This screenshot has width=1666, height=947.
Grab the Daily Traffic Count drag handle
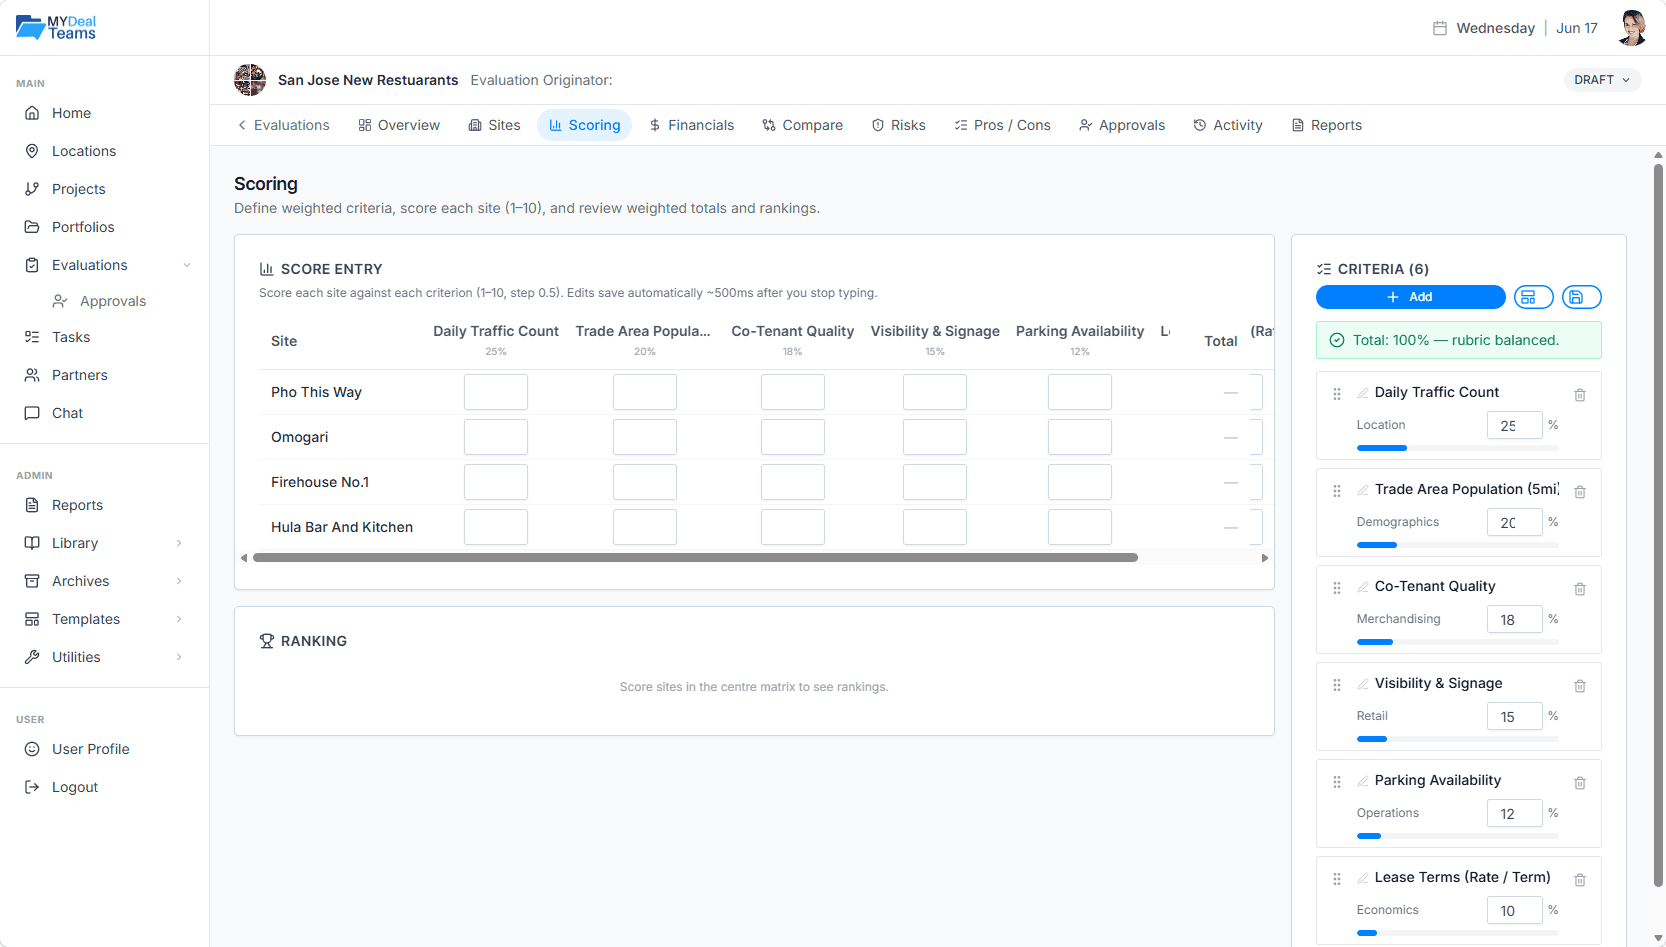pyautogui.click(x=1337, y=394)
